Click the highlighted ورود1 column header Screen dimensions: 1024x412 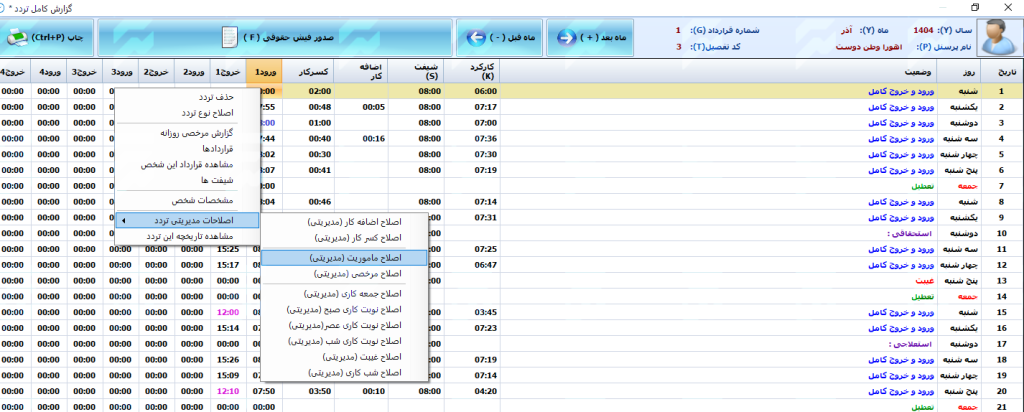click(x=264, y=72)
